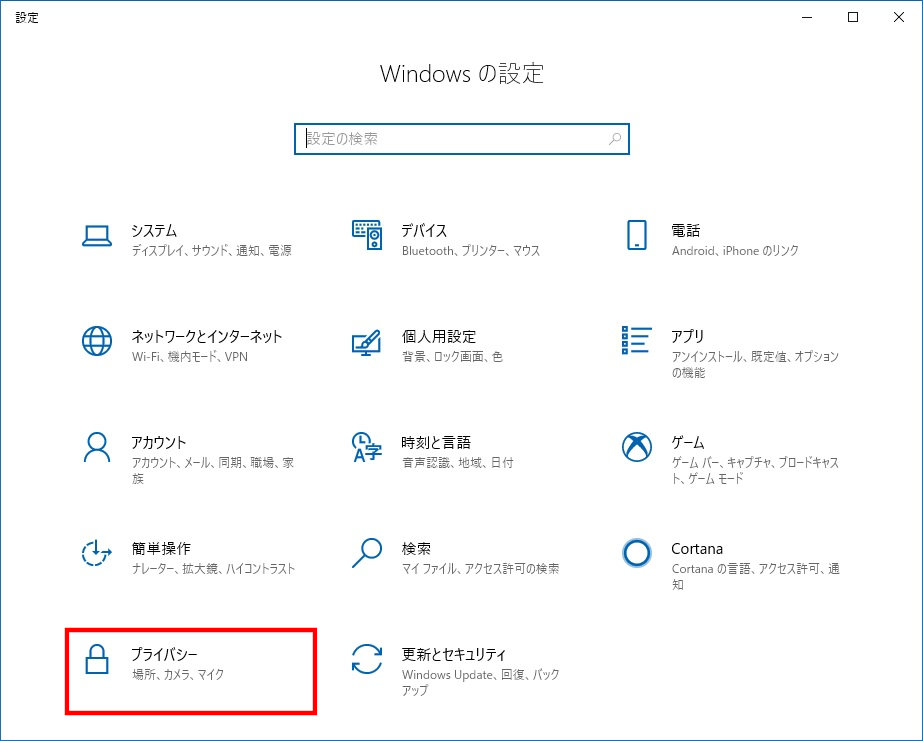
Task: Open the アプリ settings title
Action: (688, 336)
